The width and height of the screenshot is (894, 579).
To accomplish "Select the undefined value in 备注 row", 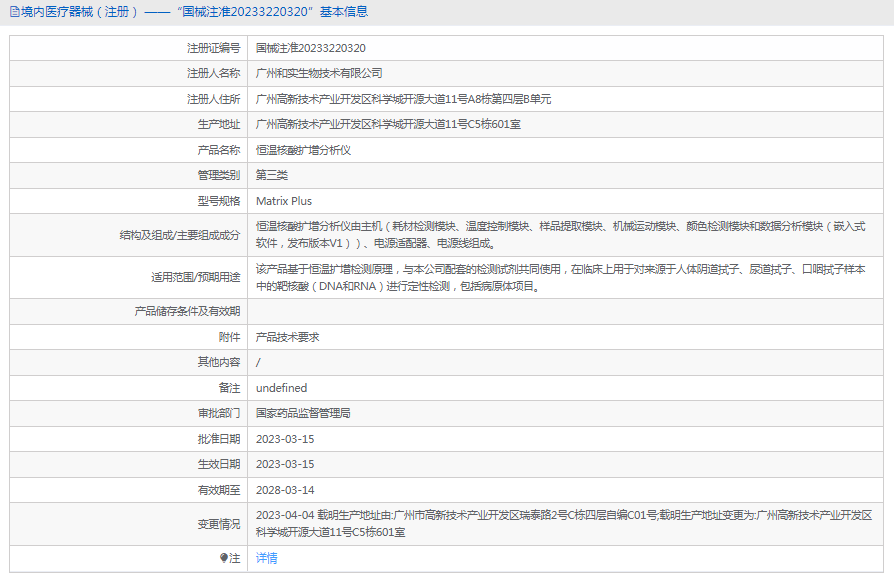I will tap(282, 388).
